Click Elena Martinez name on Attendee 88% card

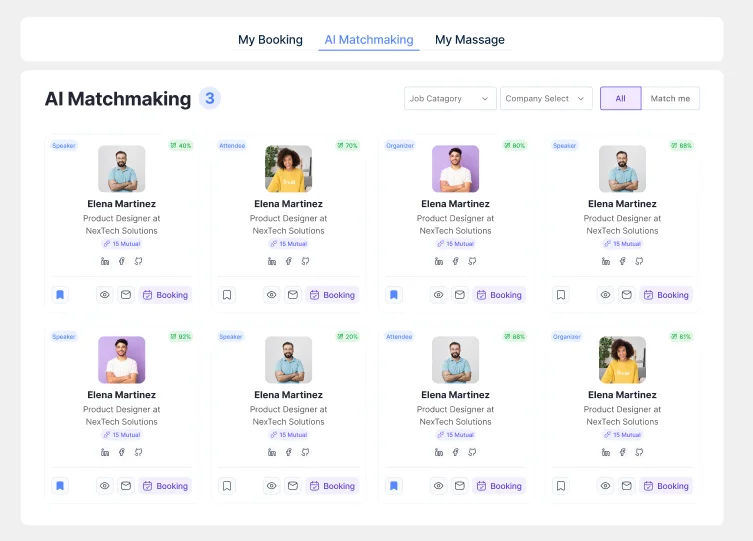click(455, 395)
